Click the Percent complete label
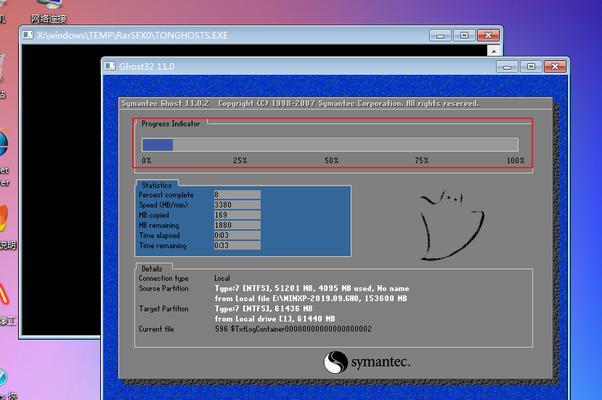 166,195
